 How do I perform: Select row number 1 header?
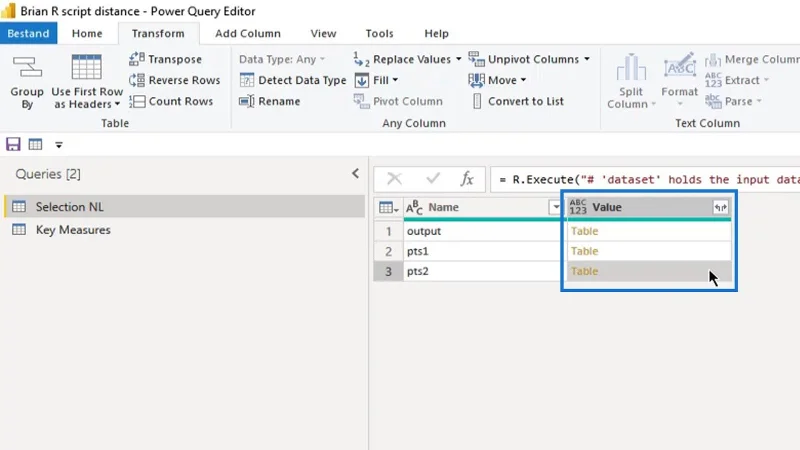tap(388, 231)
